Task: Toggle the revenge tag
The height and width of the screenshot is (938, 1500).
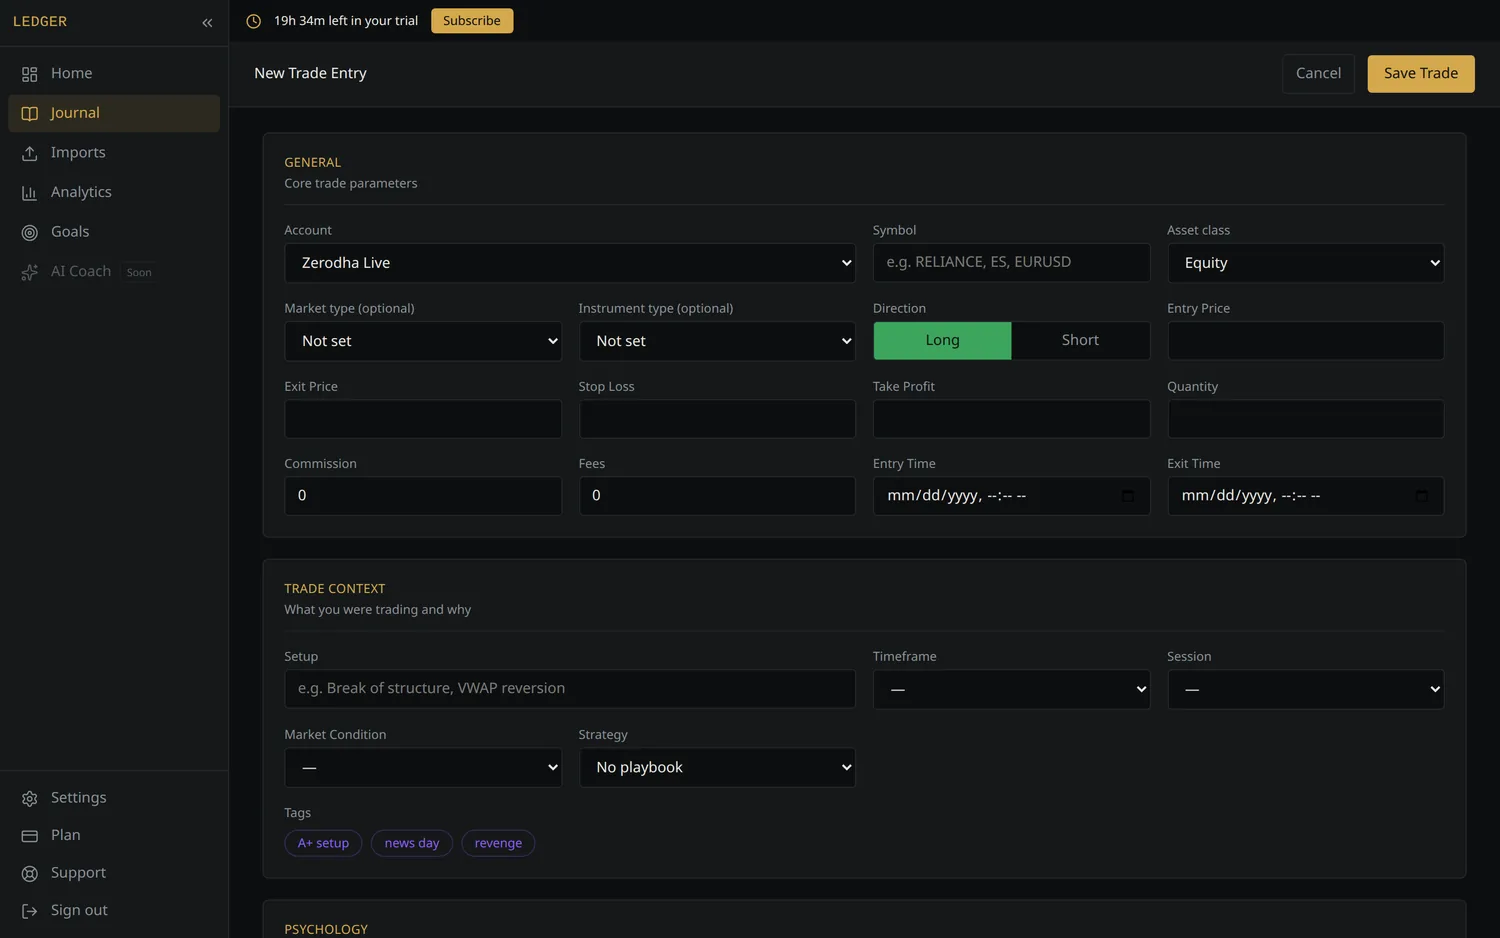Action: (498, 843)
